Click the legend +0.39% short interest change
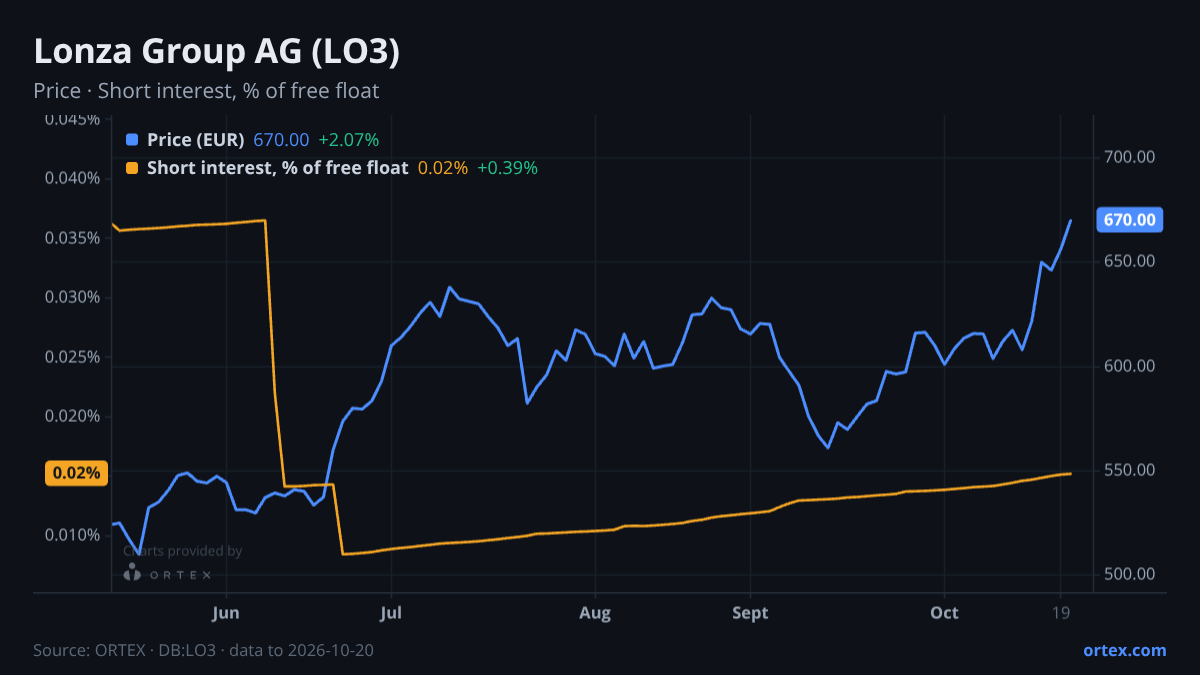Image resolution: width=1200 pixels, height=675 pixels. (507, 168)
